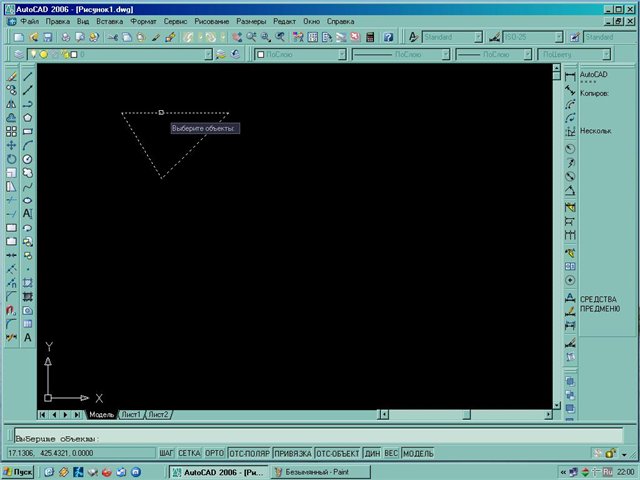Click the Пуск start button

(x=19, y=470)
